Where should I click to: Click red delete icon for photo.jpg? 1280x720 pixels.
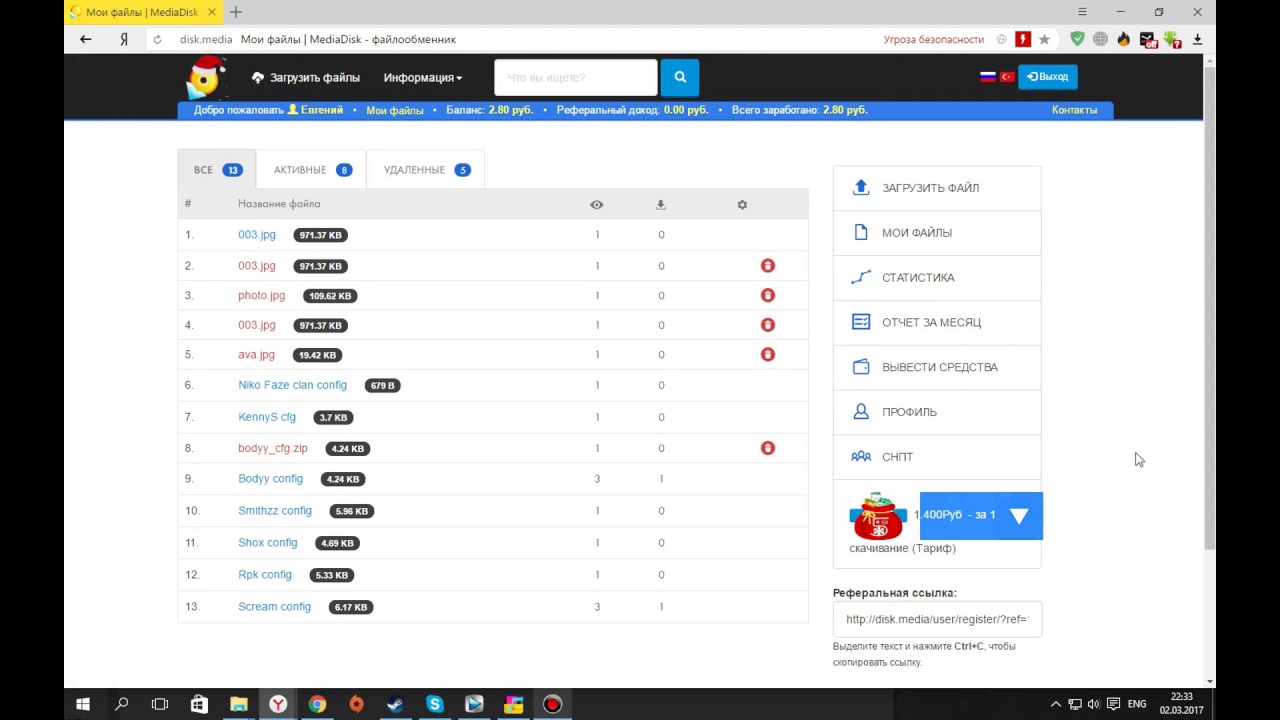(x=767, y=295)
